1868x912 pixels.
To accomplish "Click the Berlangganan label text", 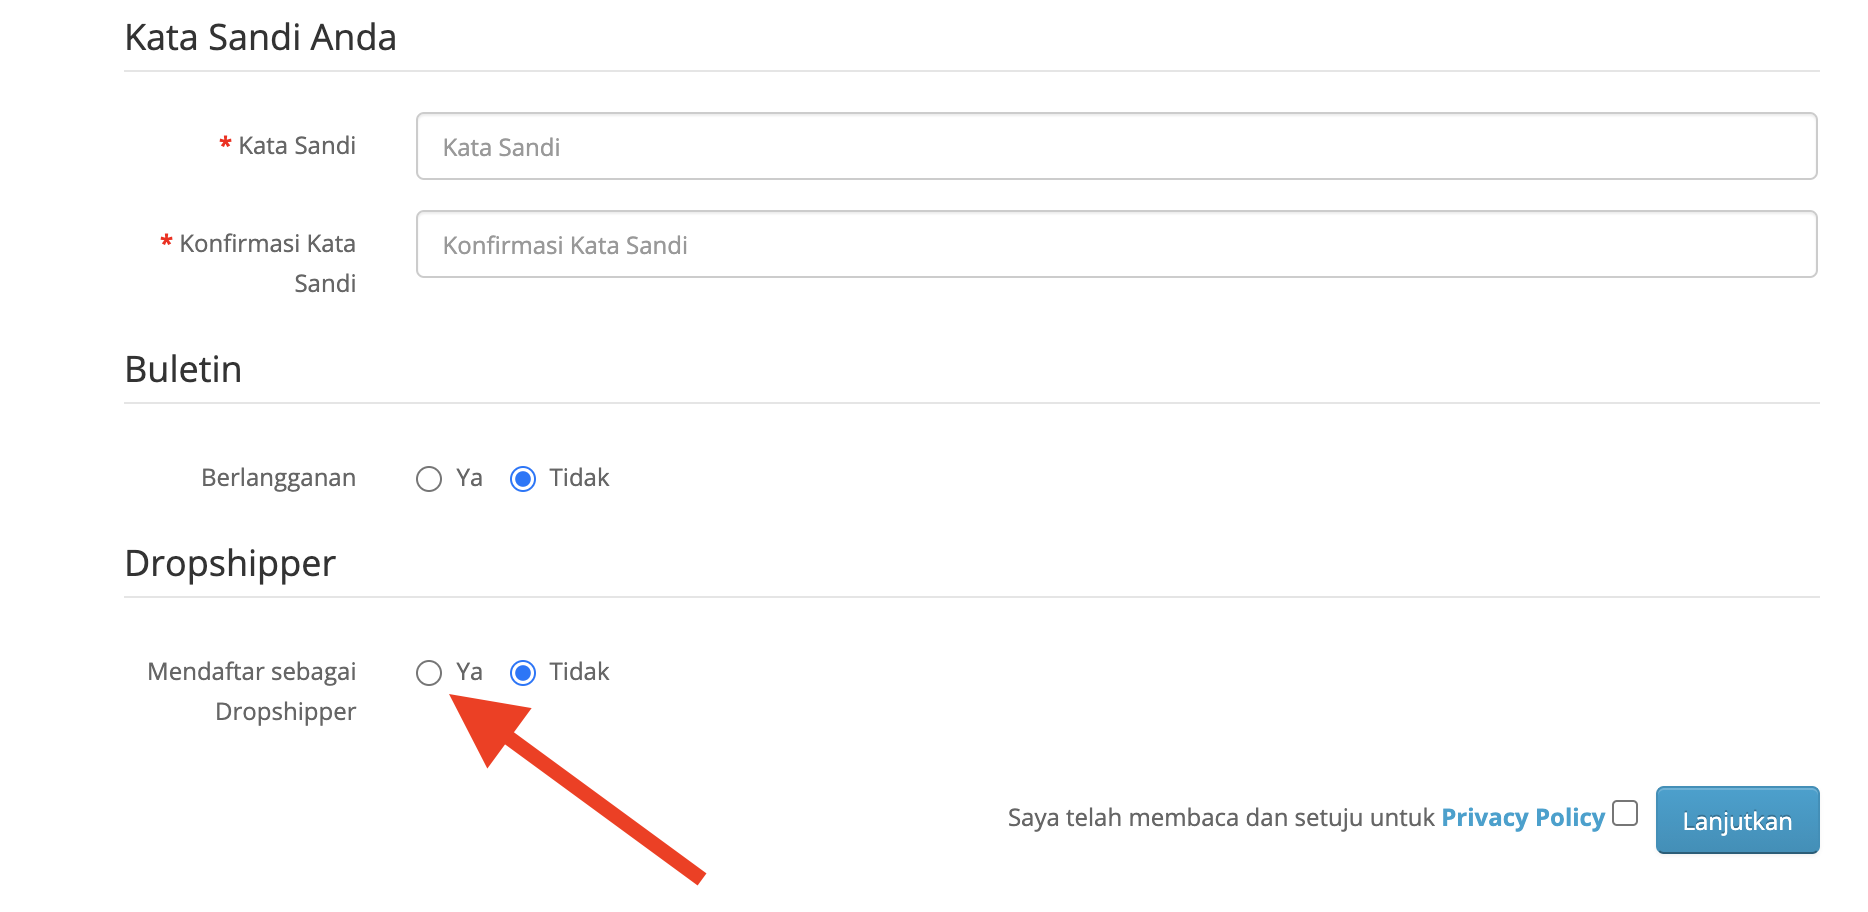I will [278, 478].
